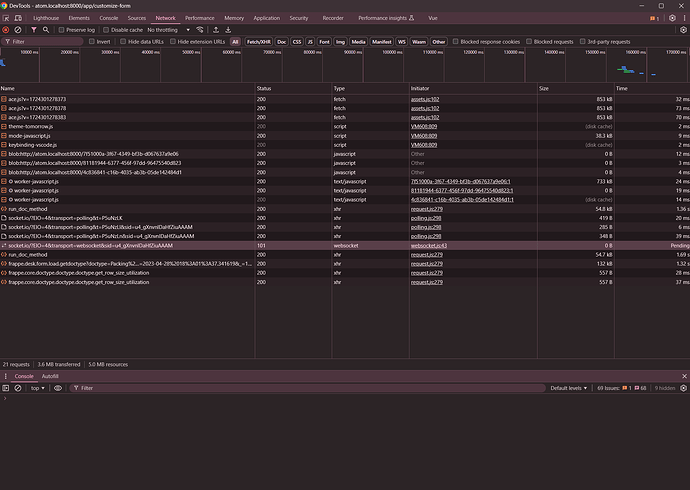Filter requests by CSS type
690x490 pixels.
click(x=297, y=42)
